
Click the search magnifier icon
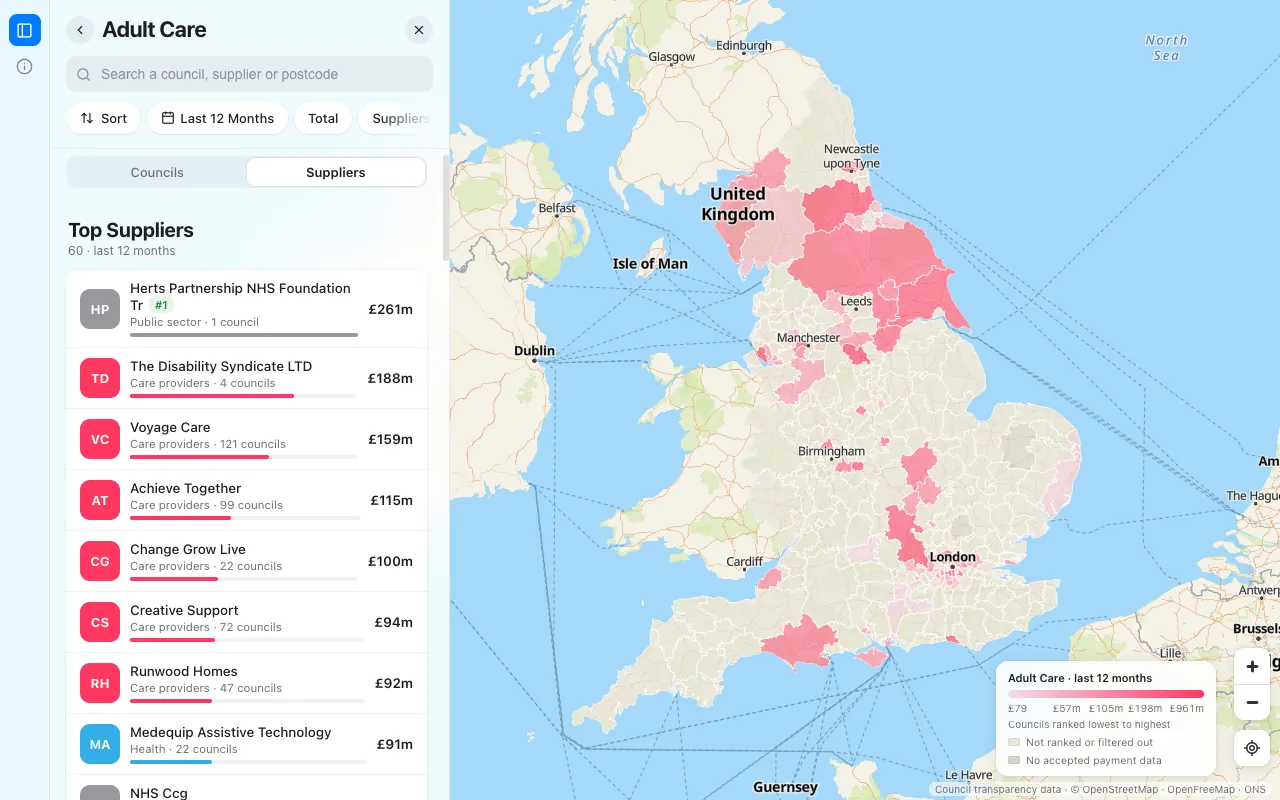coord(85,74)
